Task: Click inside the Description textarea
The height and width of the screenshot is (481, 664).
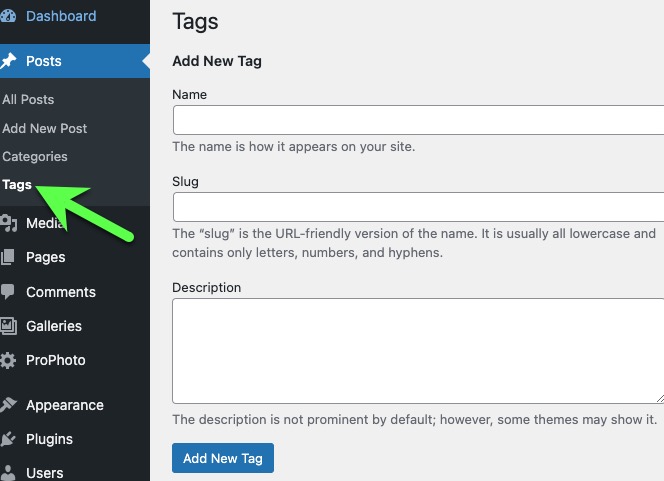Action: (418, 351)
